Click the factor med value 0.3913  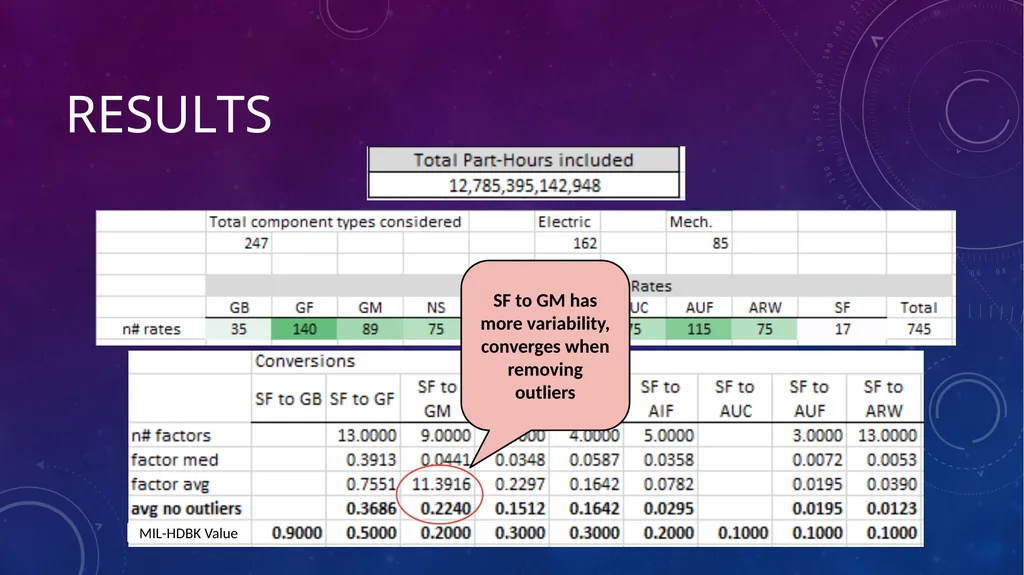pyautogui.click(x=371, y=460)
